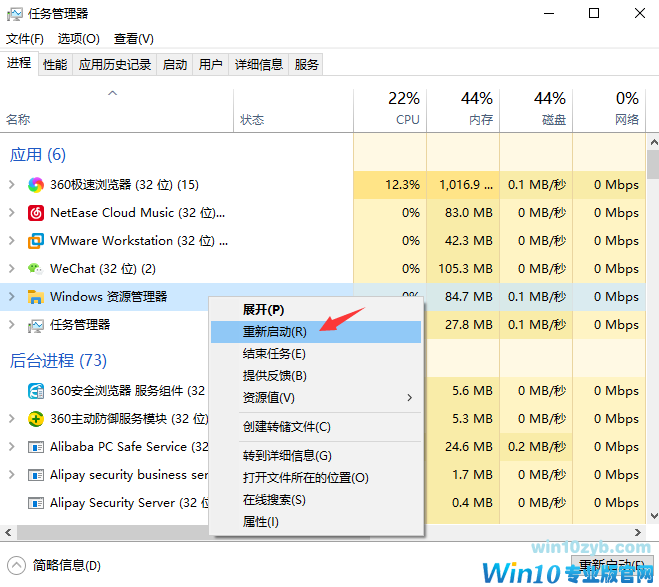This screenshot has width=659, height=587.
Task: Expand the Alibaba PC Safe Service group
Action: click(x=12, y=447)
